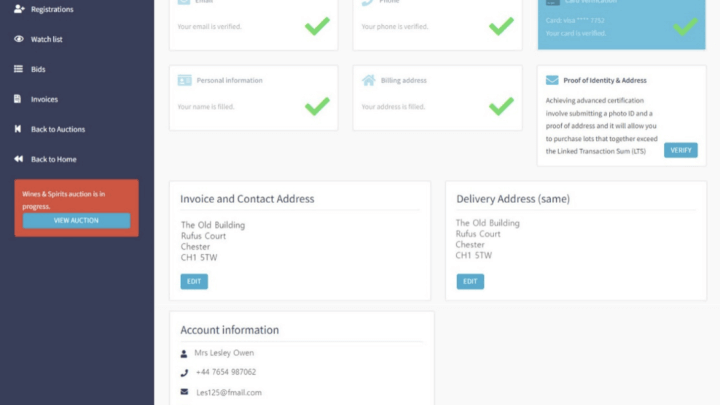This screenshot has height=405, width=720.
Task: Click the Invoices document icon
Action: pyautogui.click(x=19, y=99)
